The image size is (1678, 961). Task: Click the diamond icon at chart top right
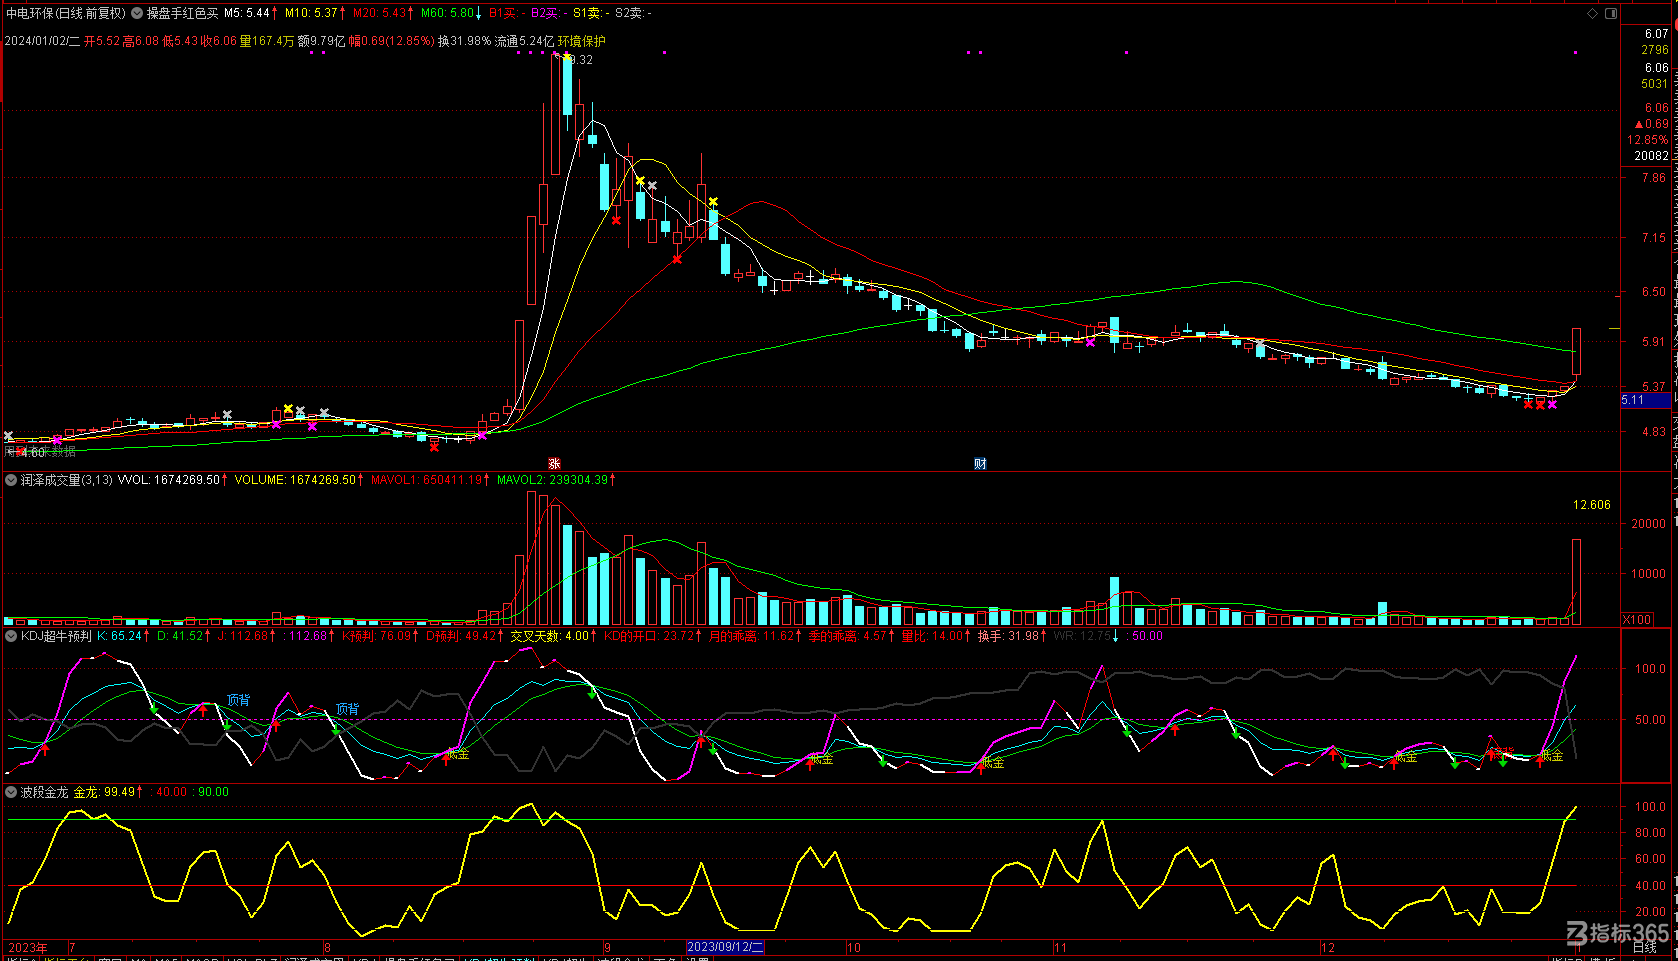coord(1592,13)
